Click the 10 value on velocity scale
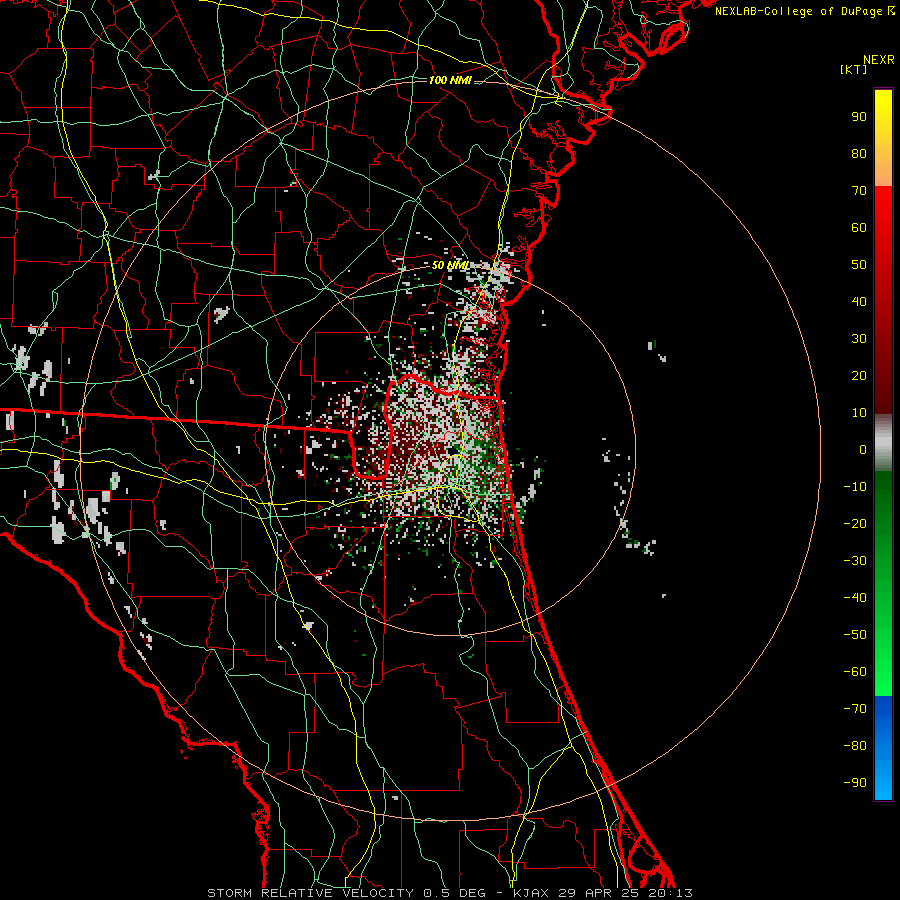Screen dimensions: 900x900 tap(859, 413)
